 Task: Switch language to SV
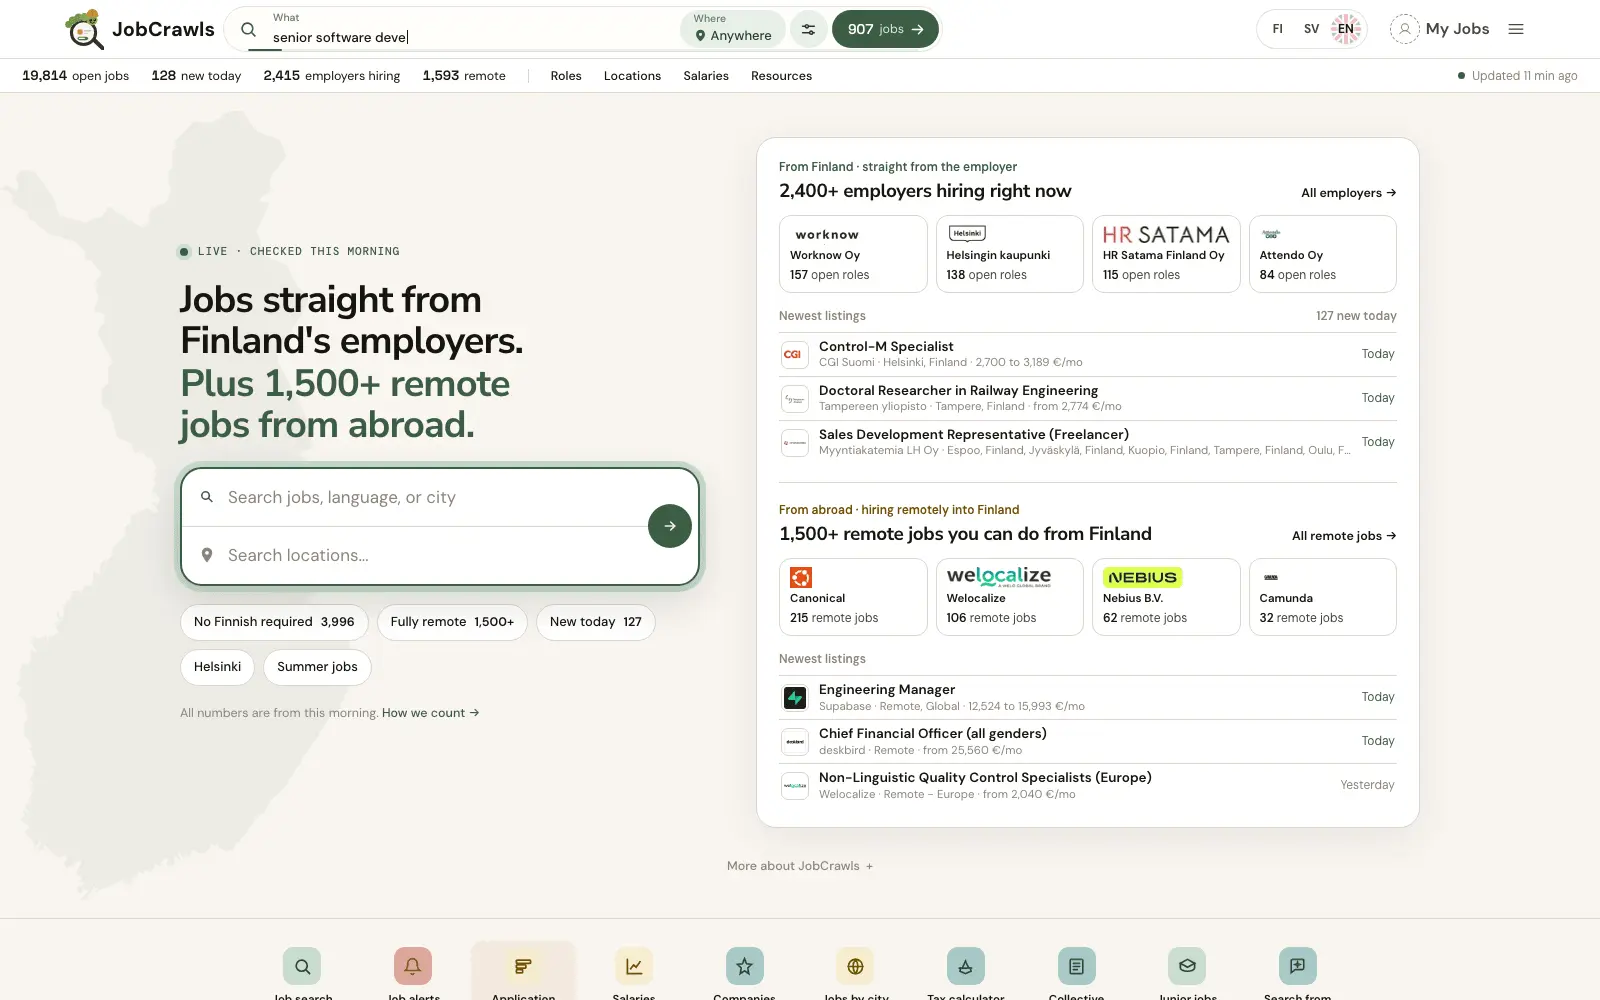(1311, 29)
